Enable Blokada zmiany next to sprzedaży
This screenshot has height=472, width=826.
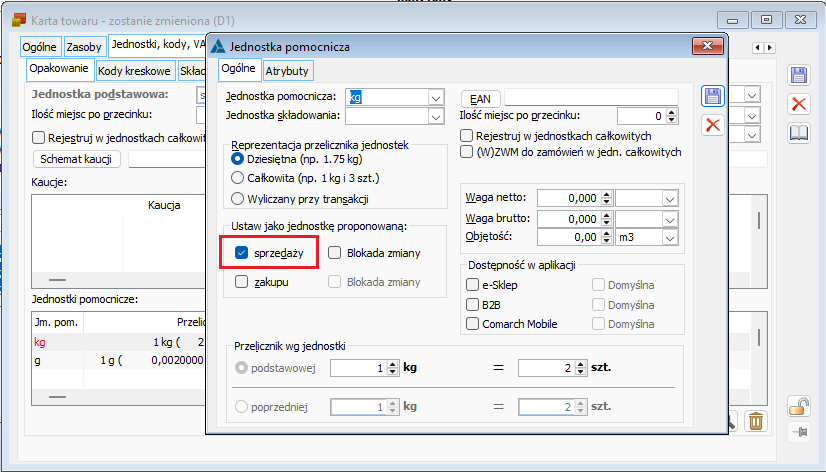335,253
